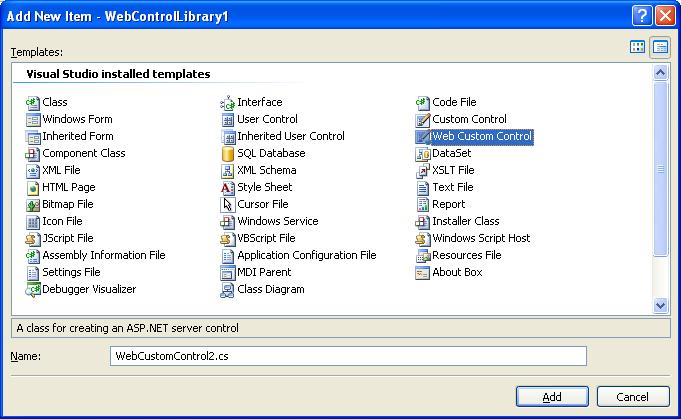This screenshot has height=419, width=681.
Task: Click the Name input field
Action: pos(348,356)
